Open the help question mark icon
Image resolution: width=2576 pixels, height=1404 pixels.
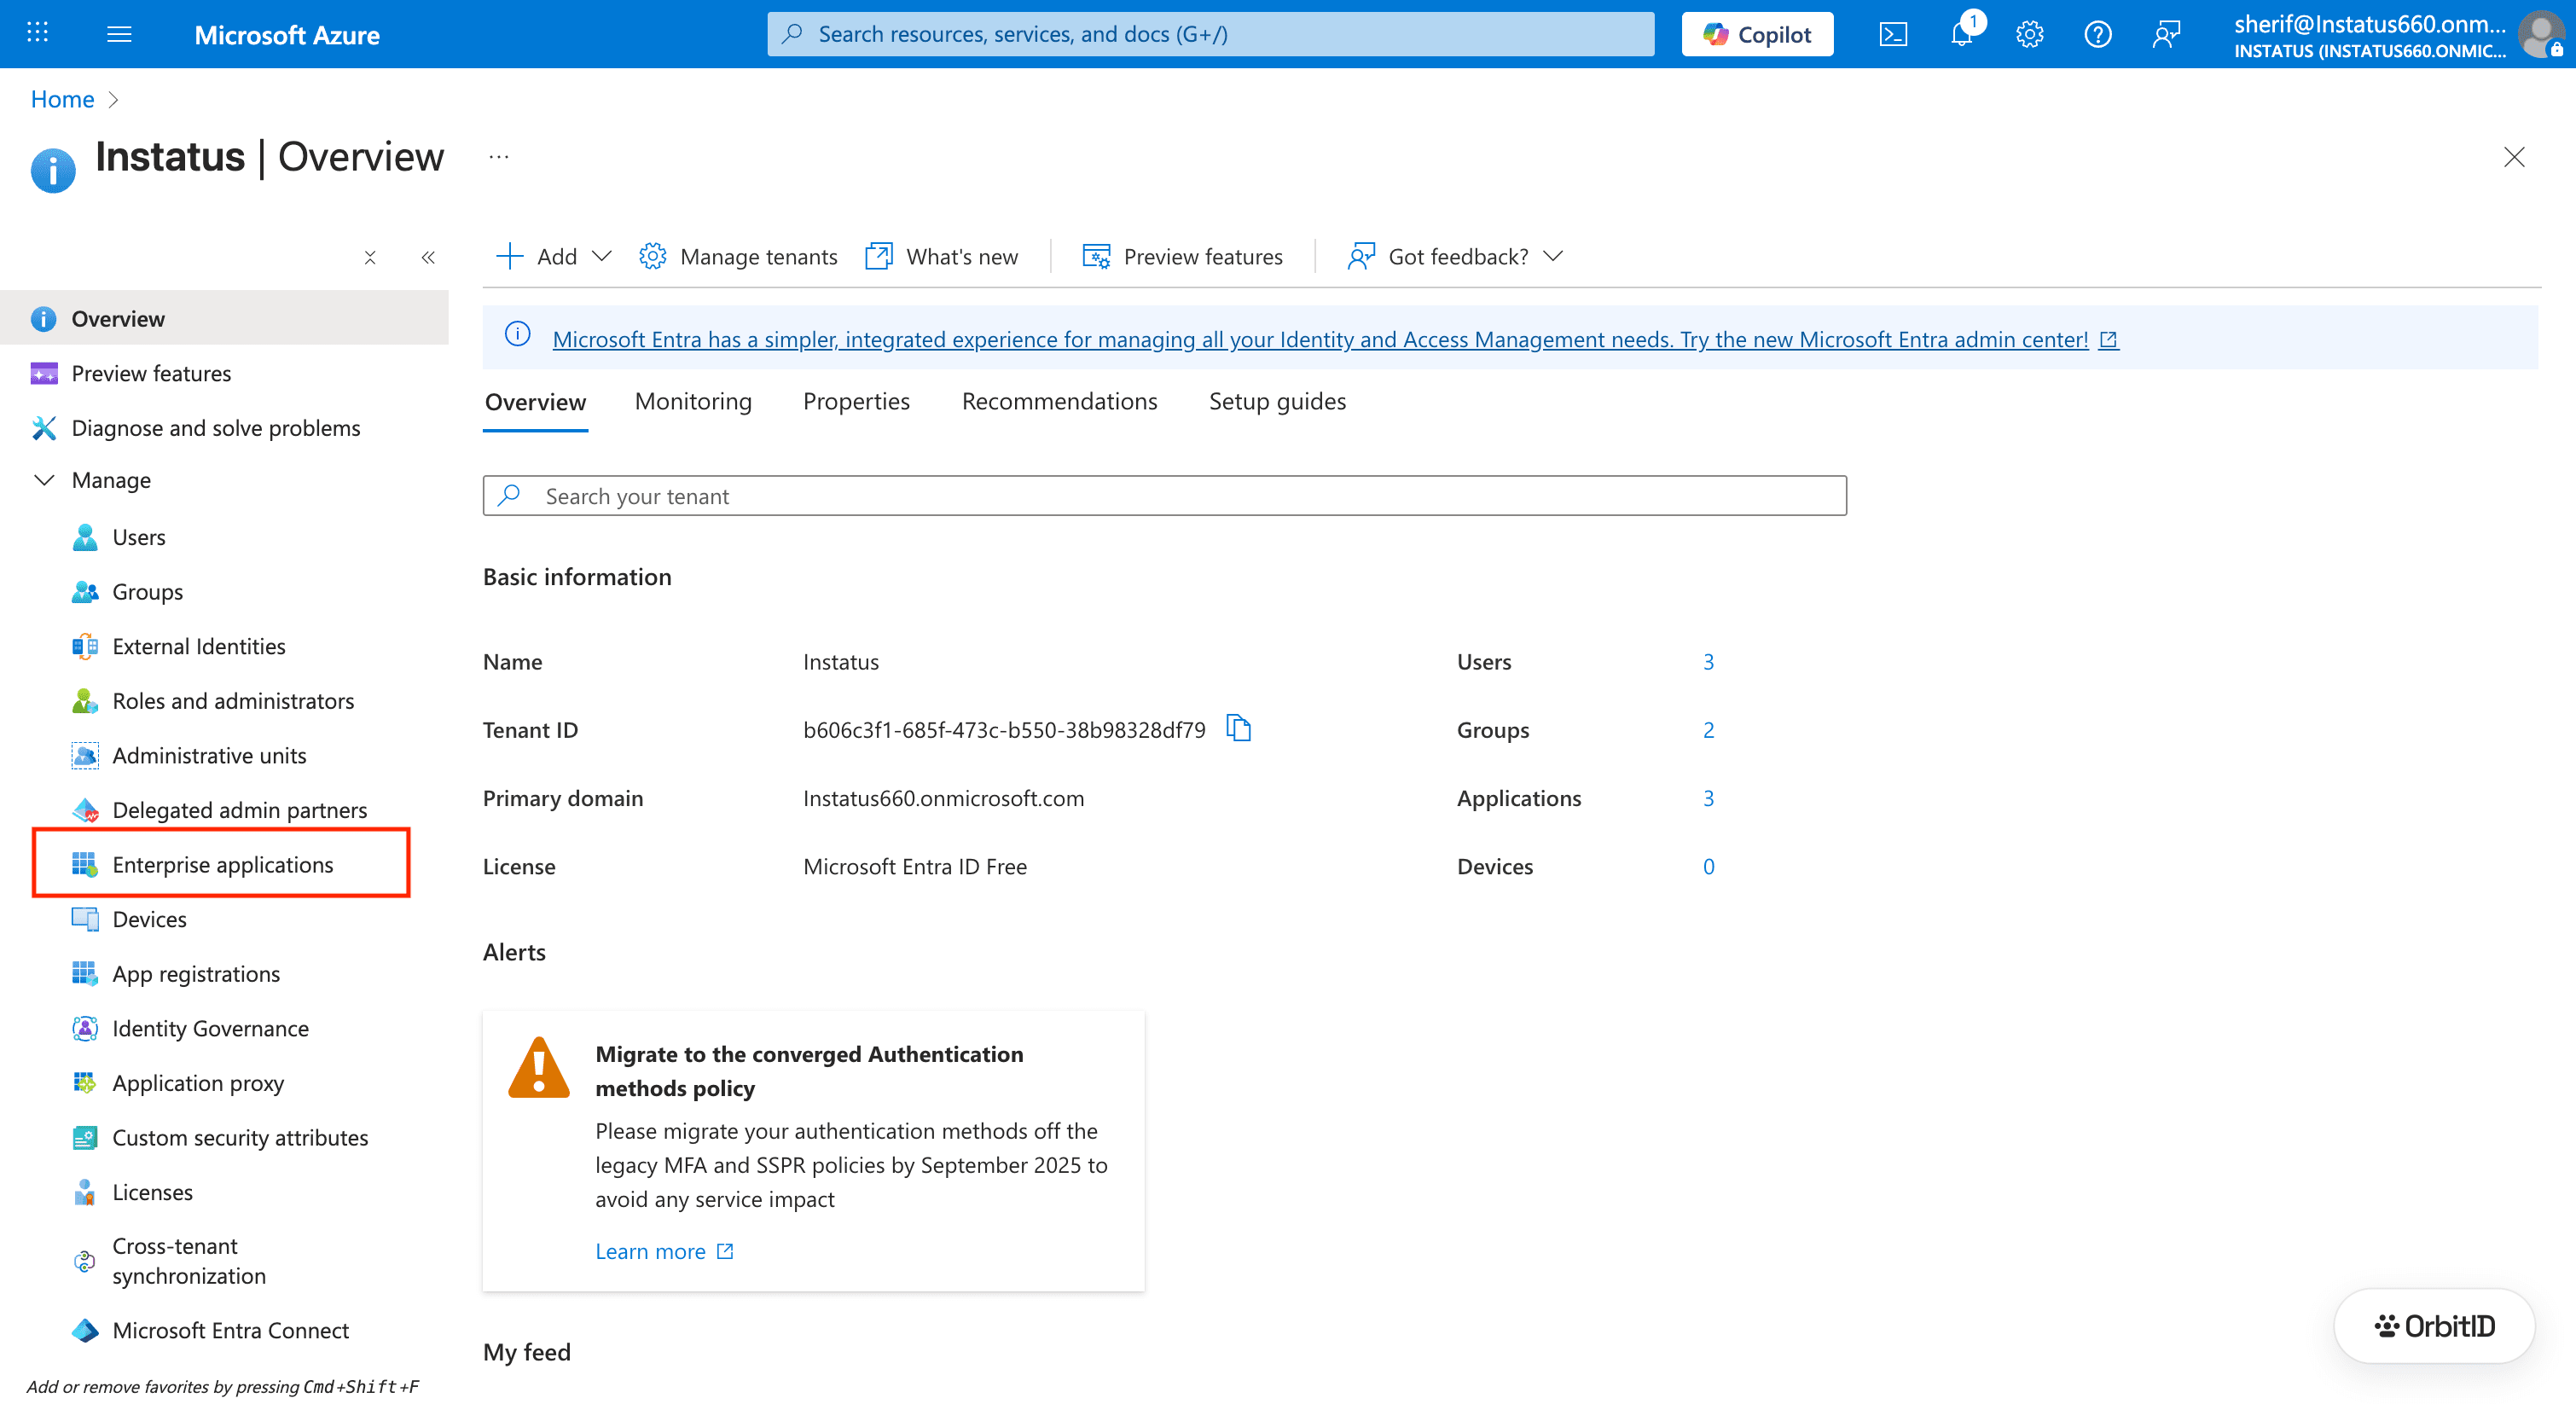pyautogui.click(x=2097, y=34)
